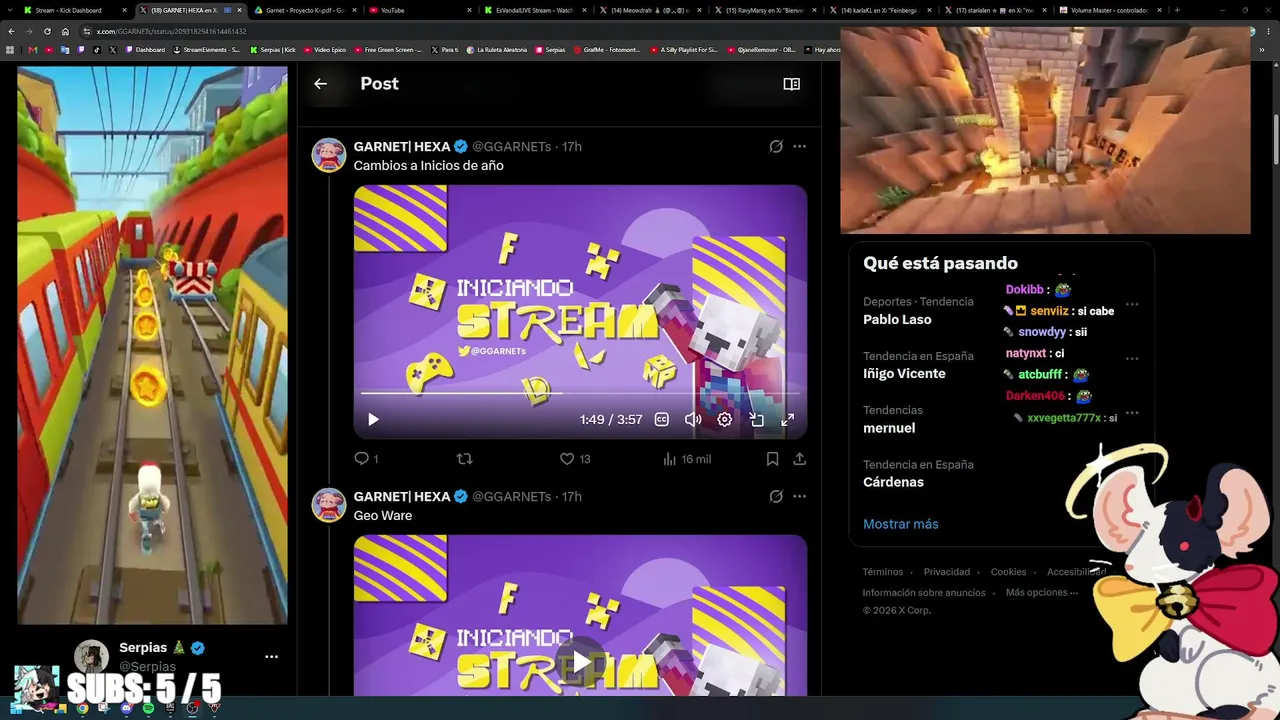
Task: Open GARNET| HEXA avatar on first post
Action: coord(329,155)
